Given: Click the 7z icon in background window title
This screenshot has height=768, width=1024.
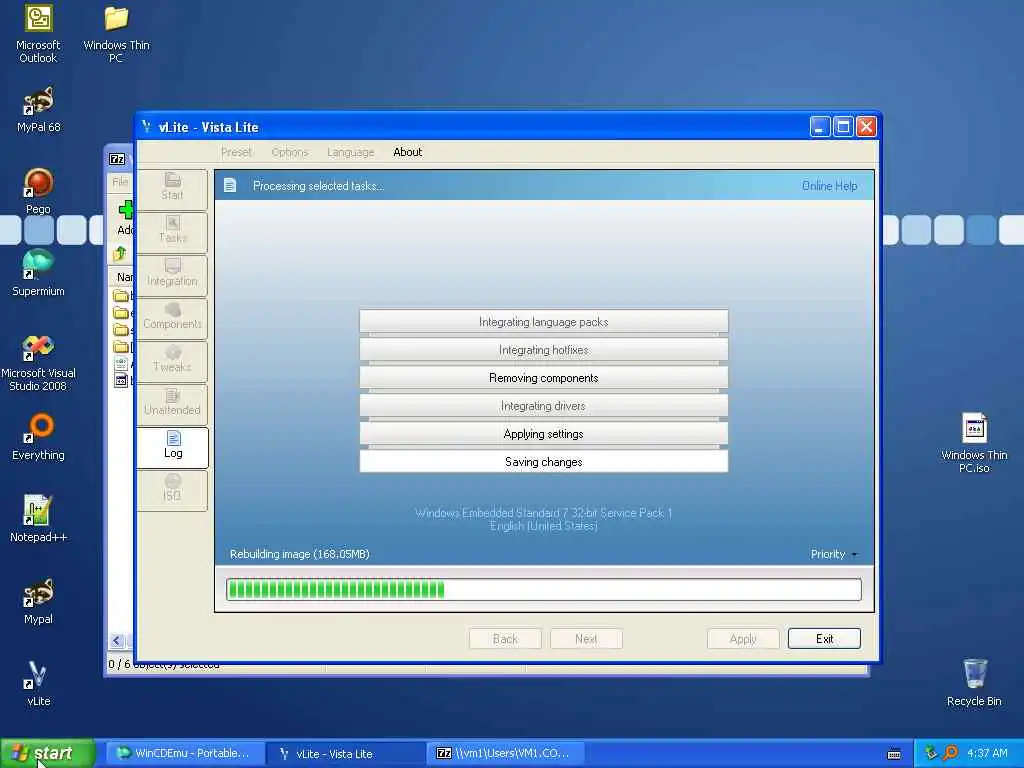Looking at the screenshot, I should click(117, 159).
